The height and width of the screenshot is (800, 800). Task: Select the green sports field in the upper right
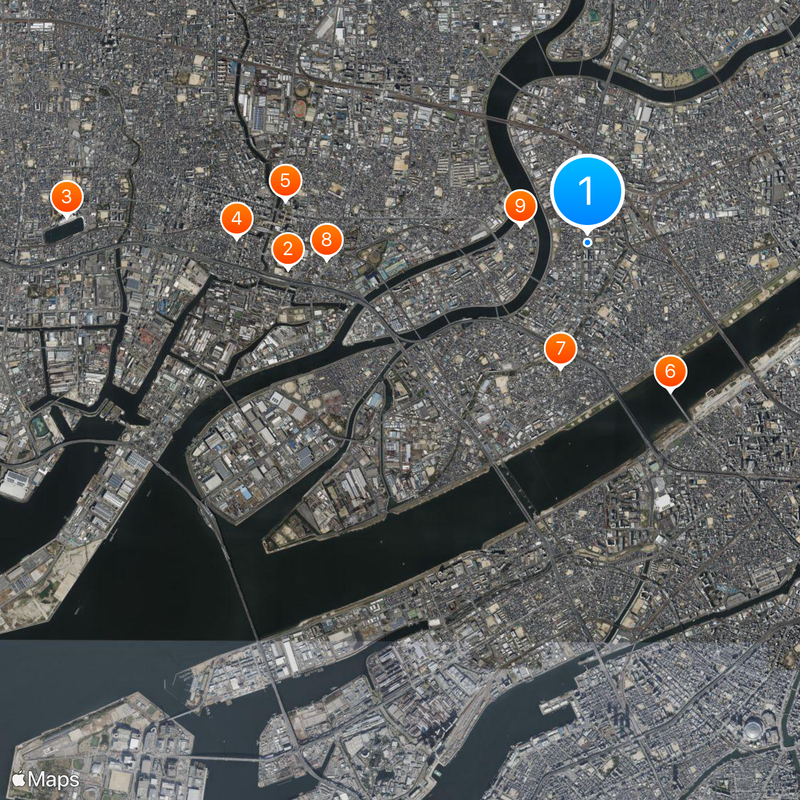[700, 72]
